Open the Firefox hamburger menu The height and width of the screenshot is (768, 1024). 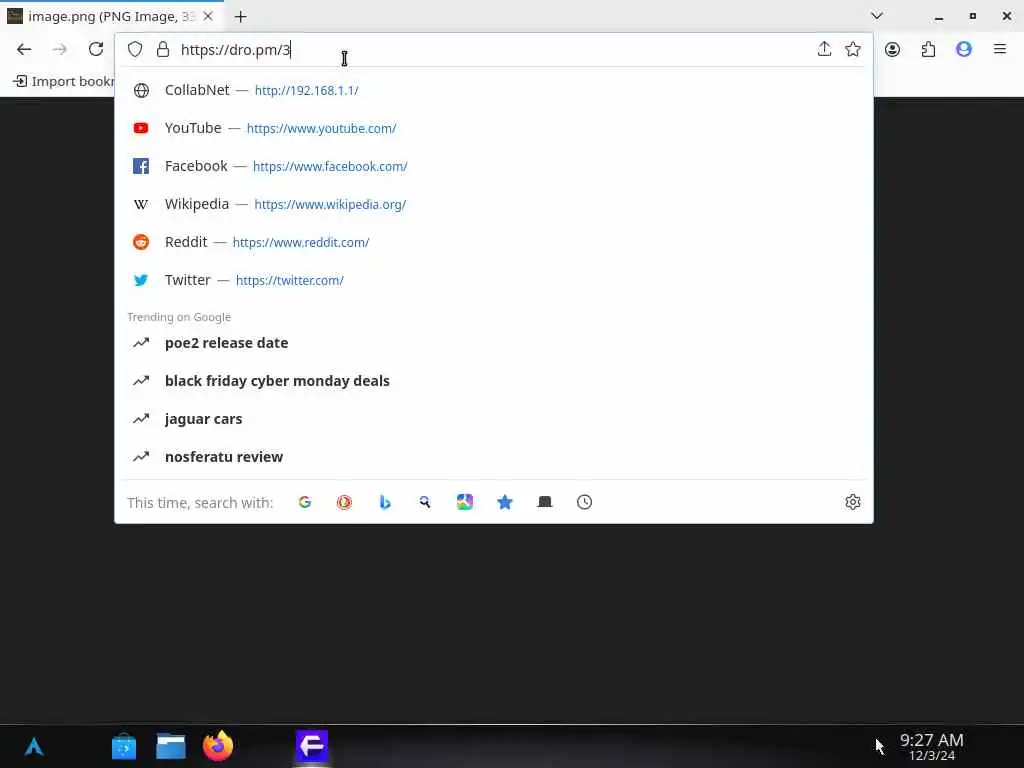(999, 49)
